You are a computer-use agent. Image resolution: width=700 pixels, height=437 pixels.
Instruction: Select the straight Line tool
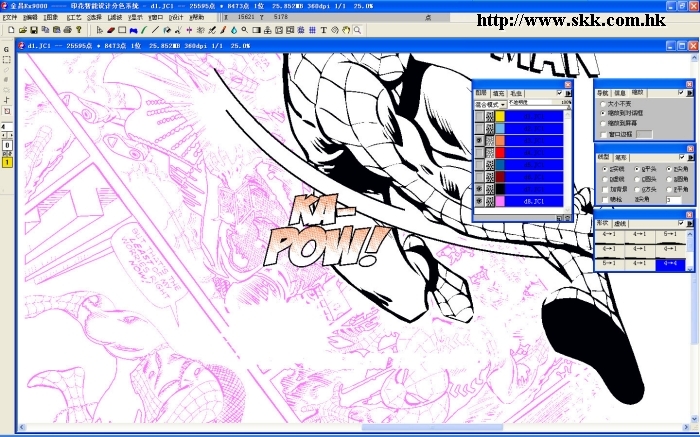click(x=155, y=30)
